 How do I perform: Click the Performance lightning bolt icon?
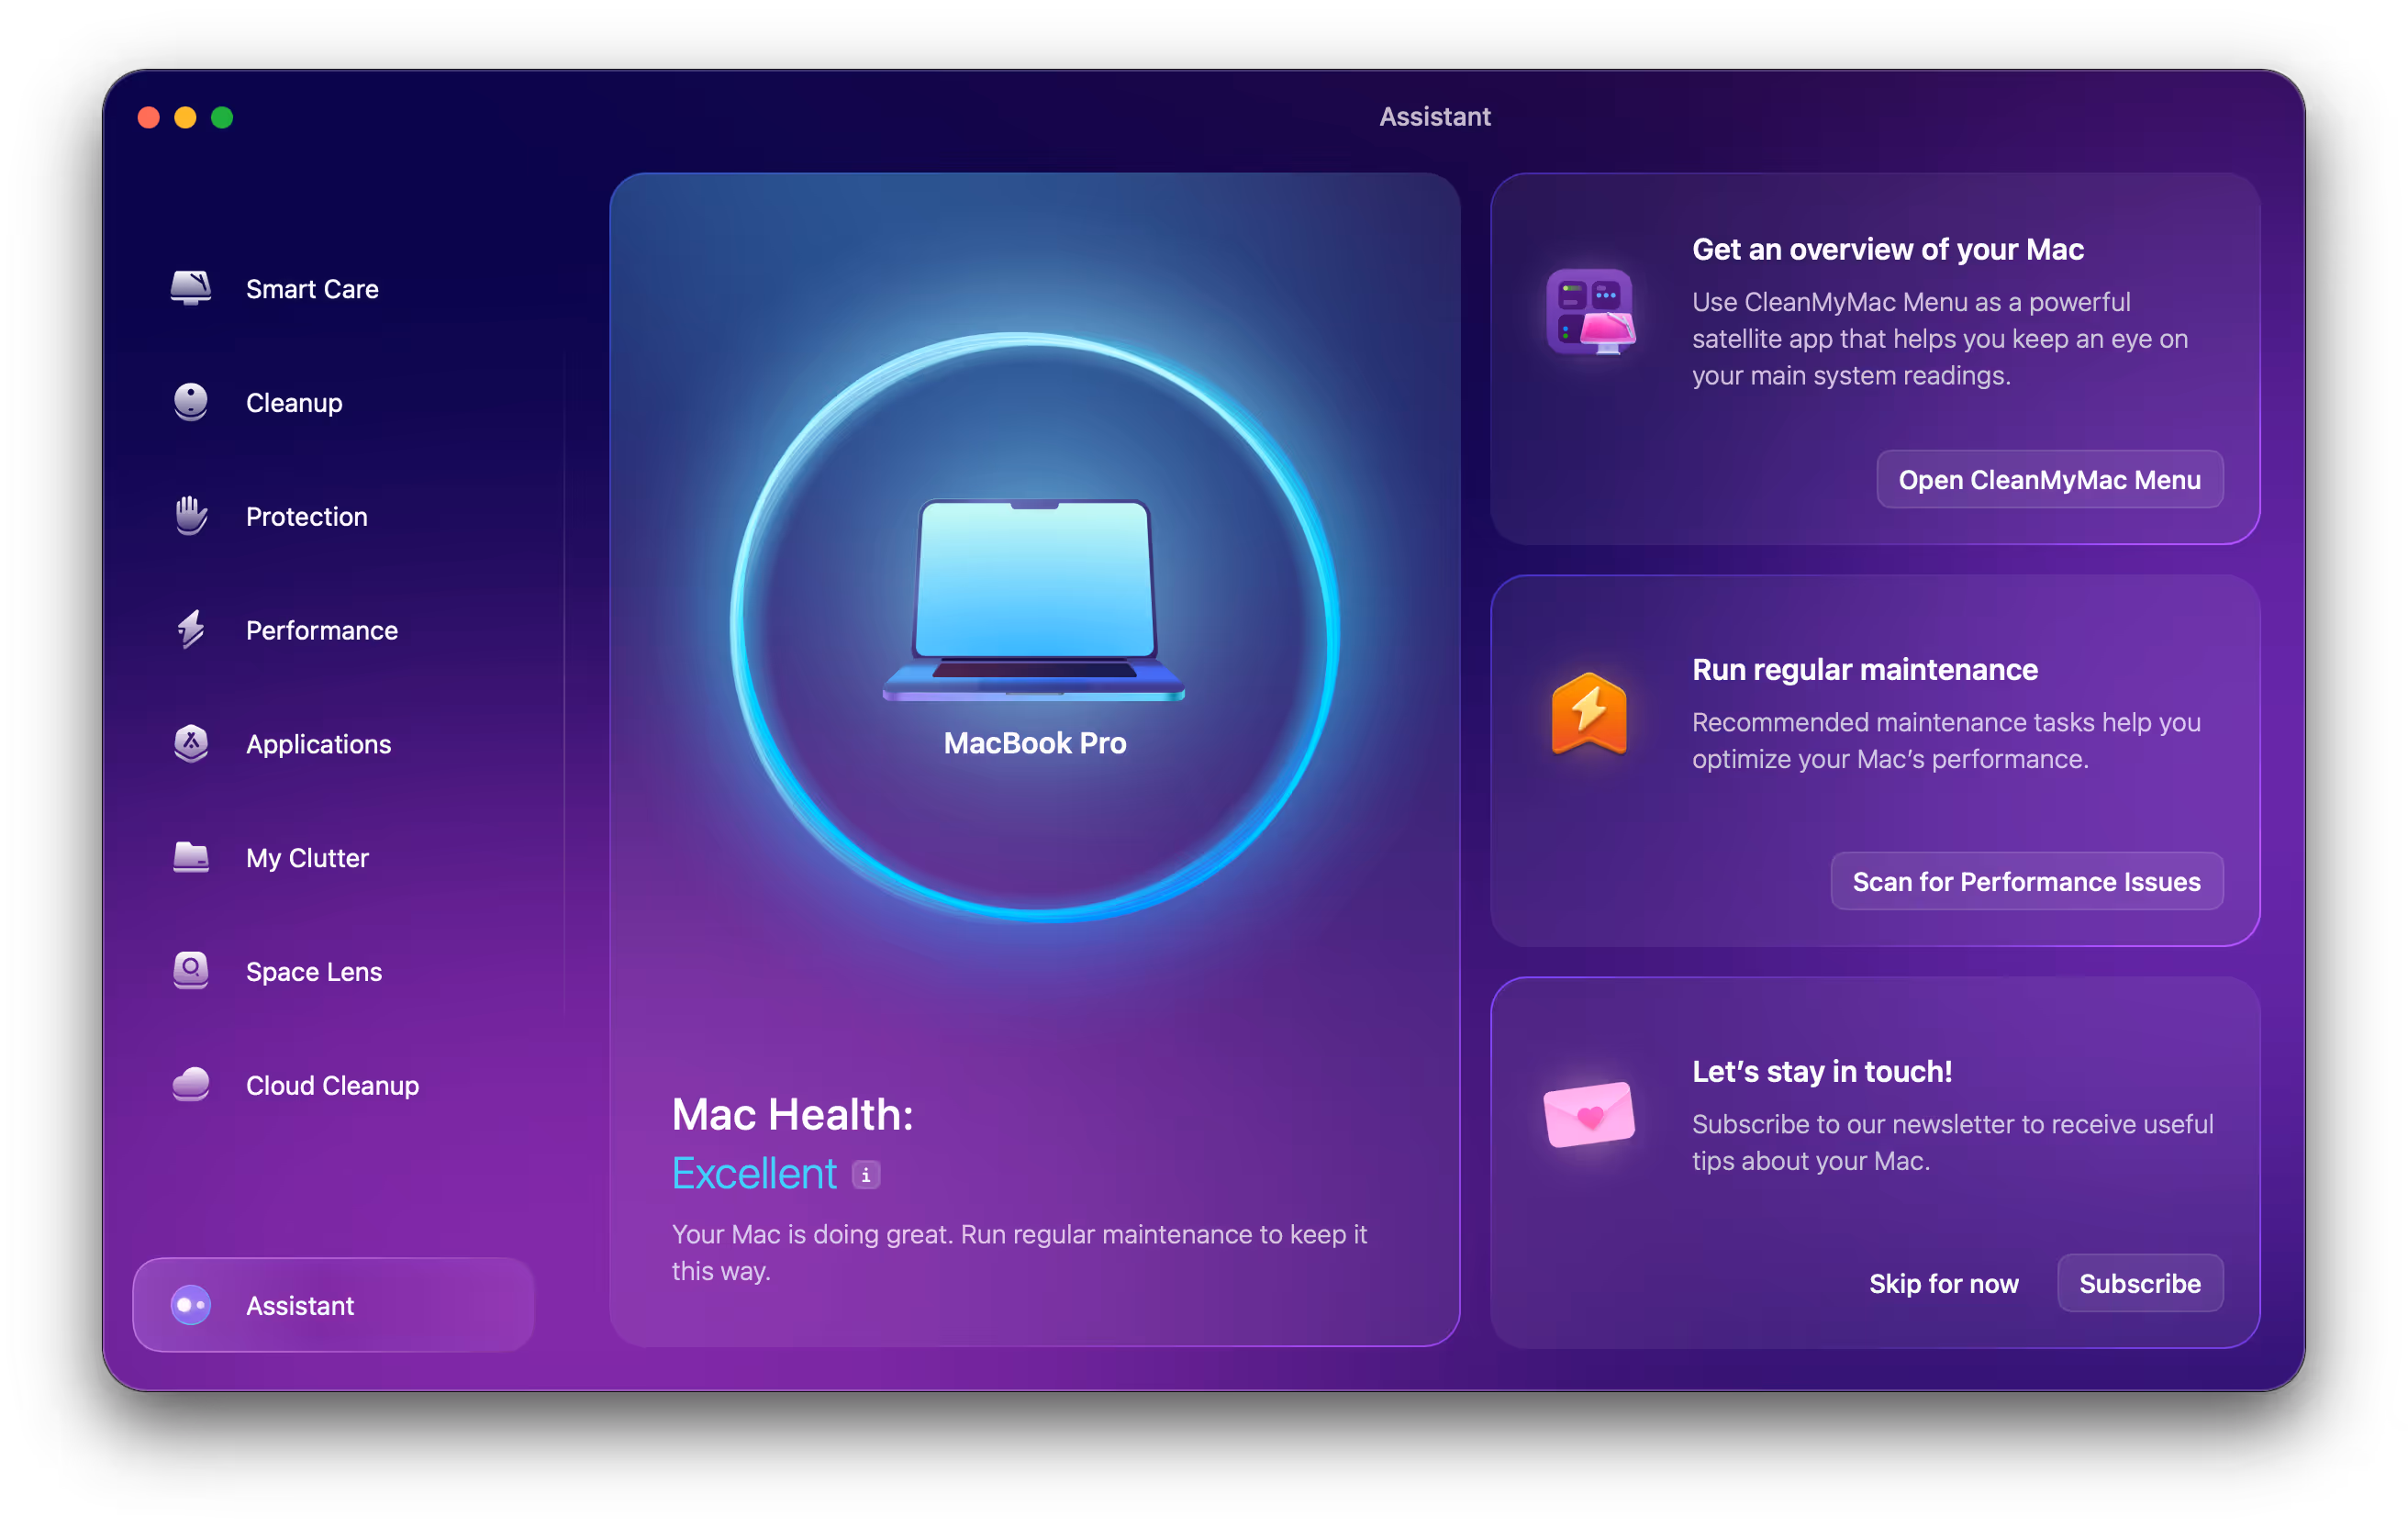[x=190, y=630]
